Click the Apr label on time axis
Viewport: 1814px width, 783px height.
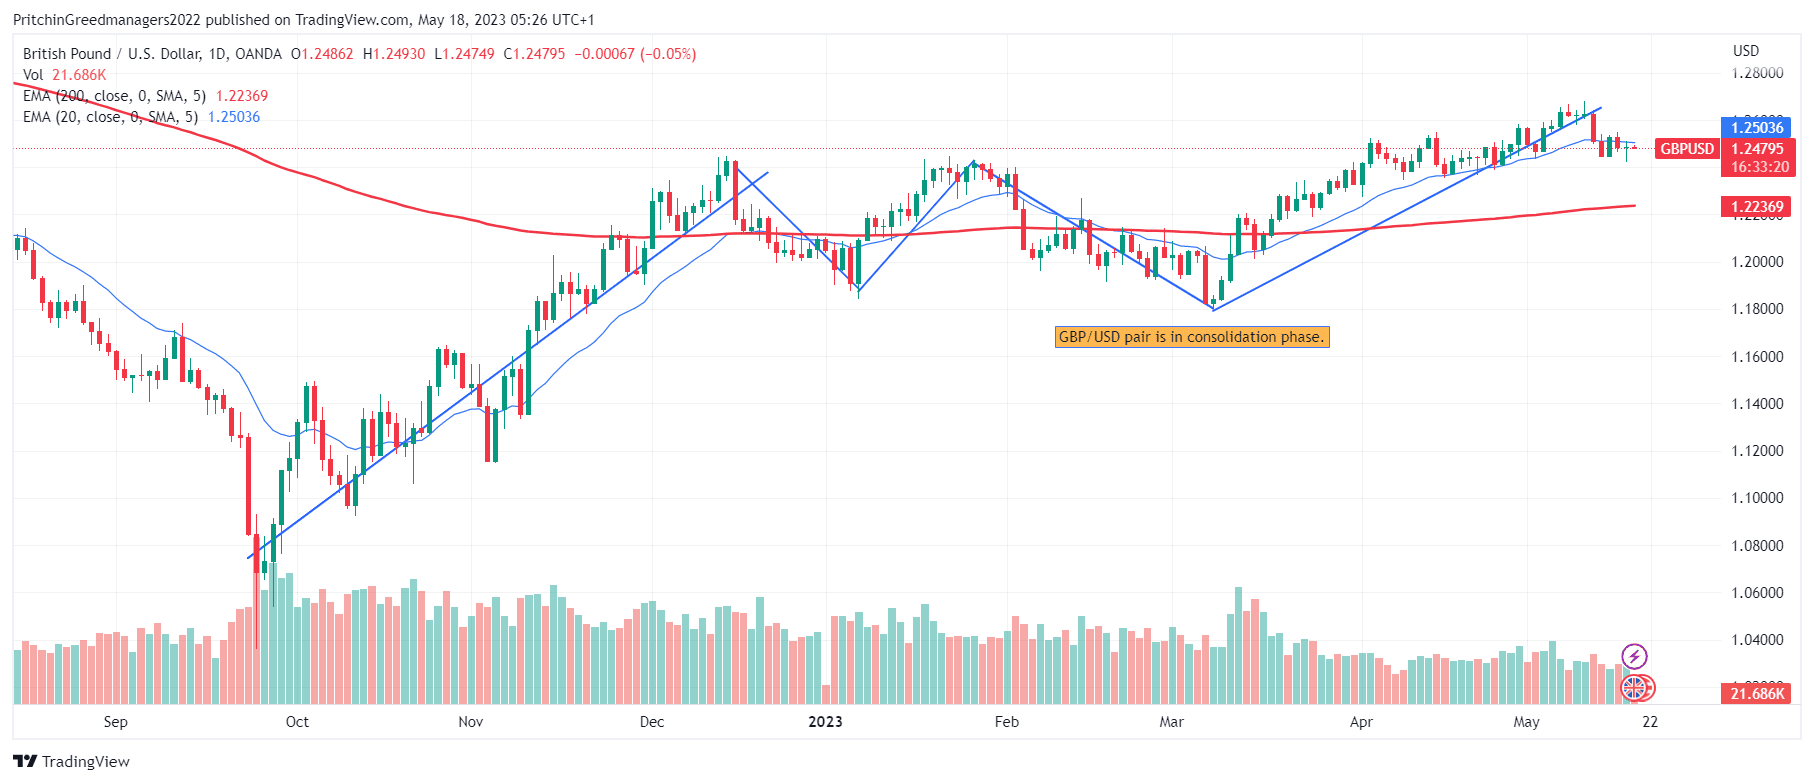point(1361,722)
